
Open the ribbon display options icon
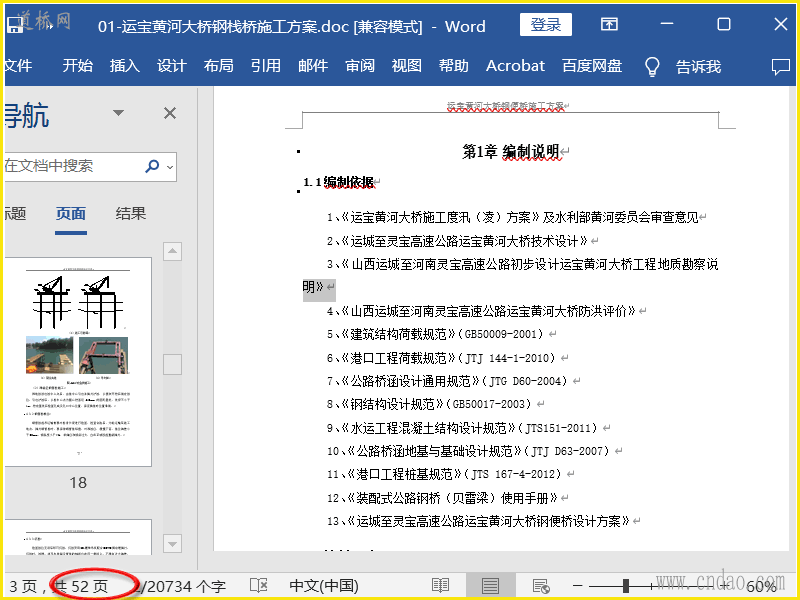coord(609,24)
